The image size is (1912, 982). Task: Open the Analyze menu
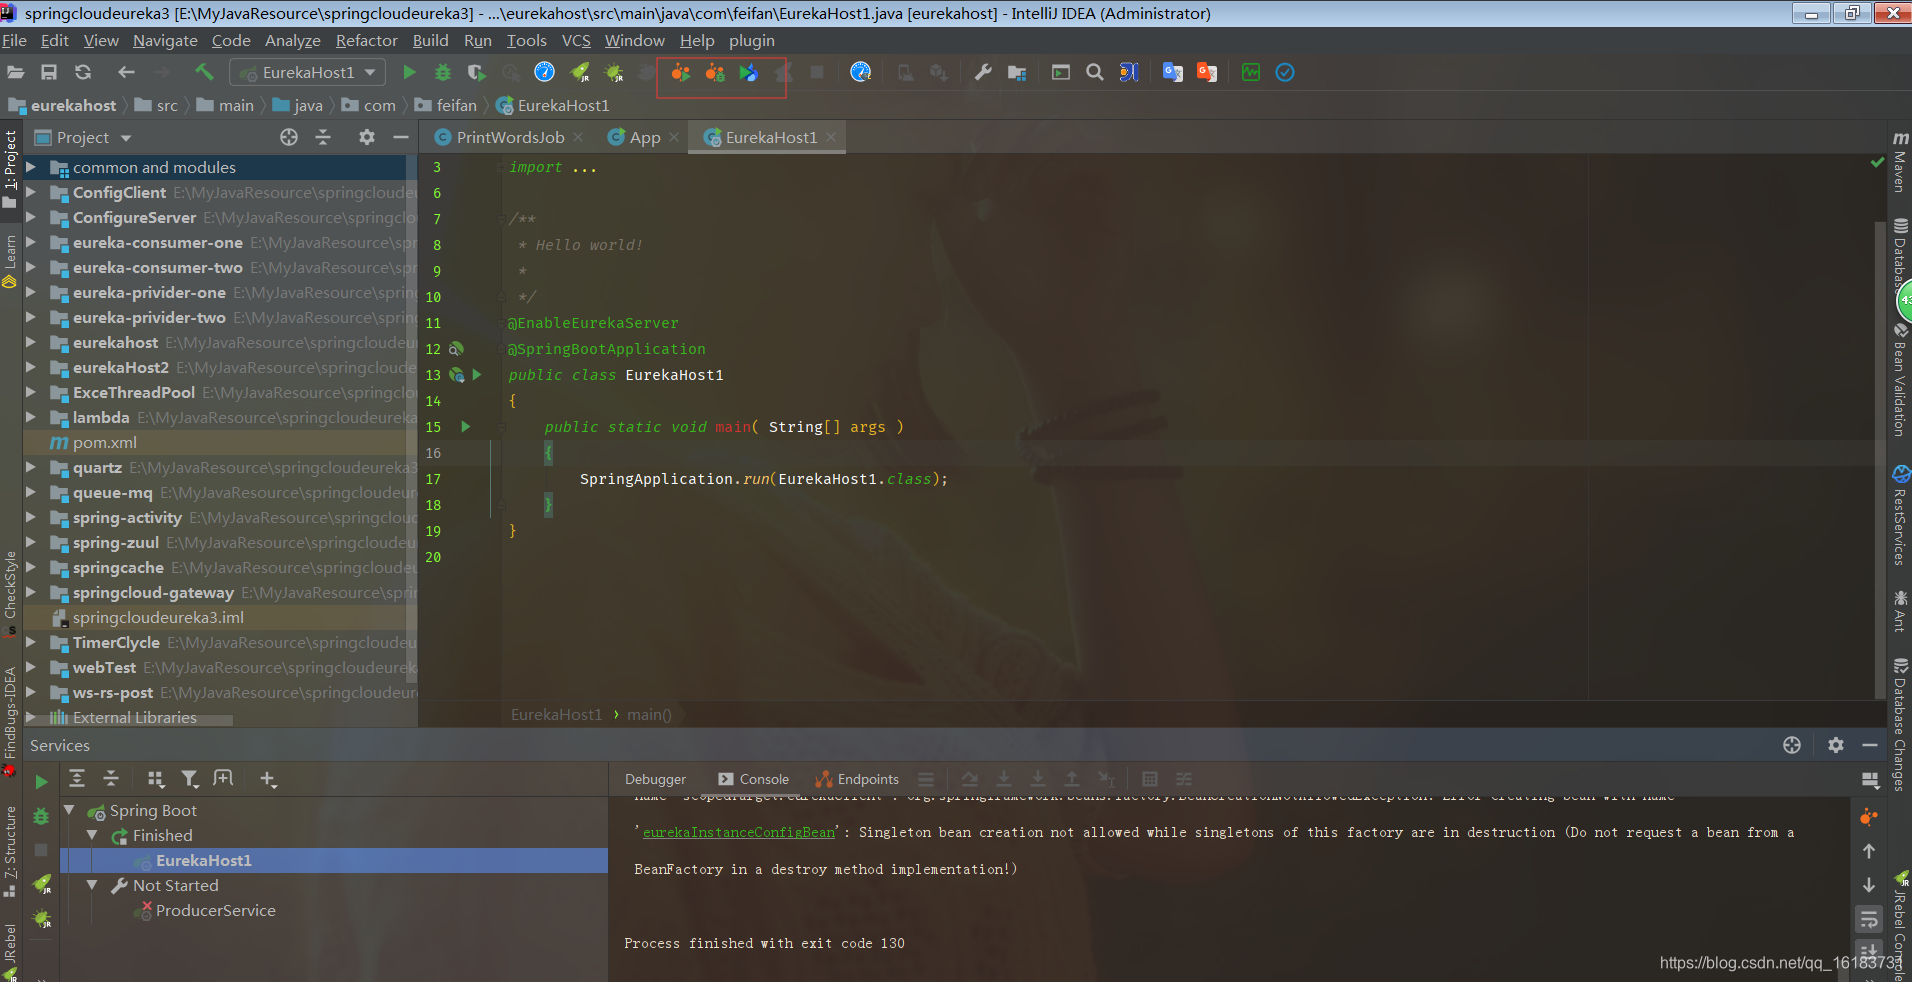(x=292, y=40)
